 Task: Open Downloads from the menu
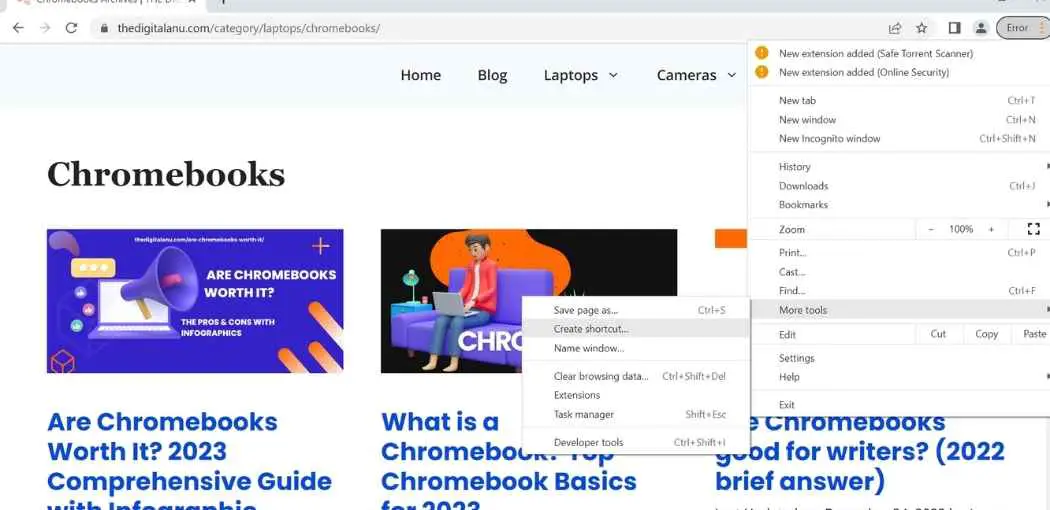[899, 186]
